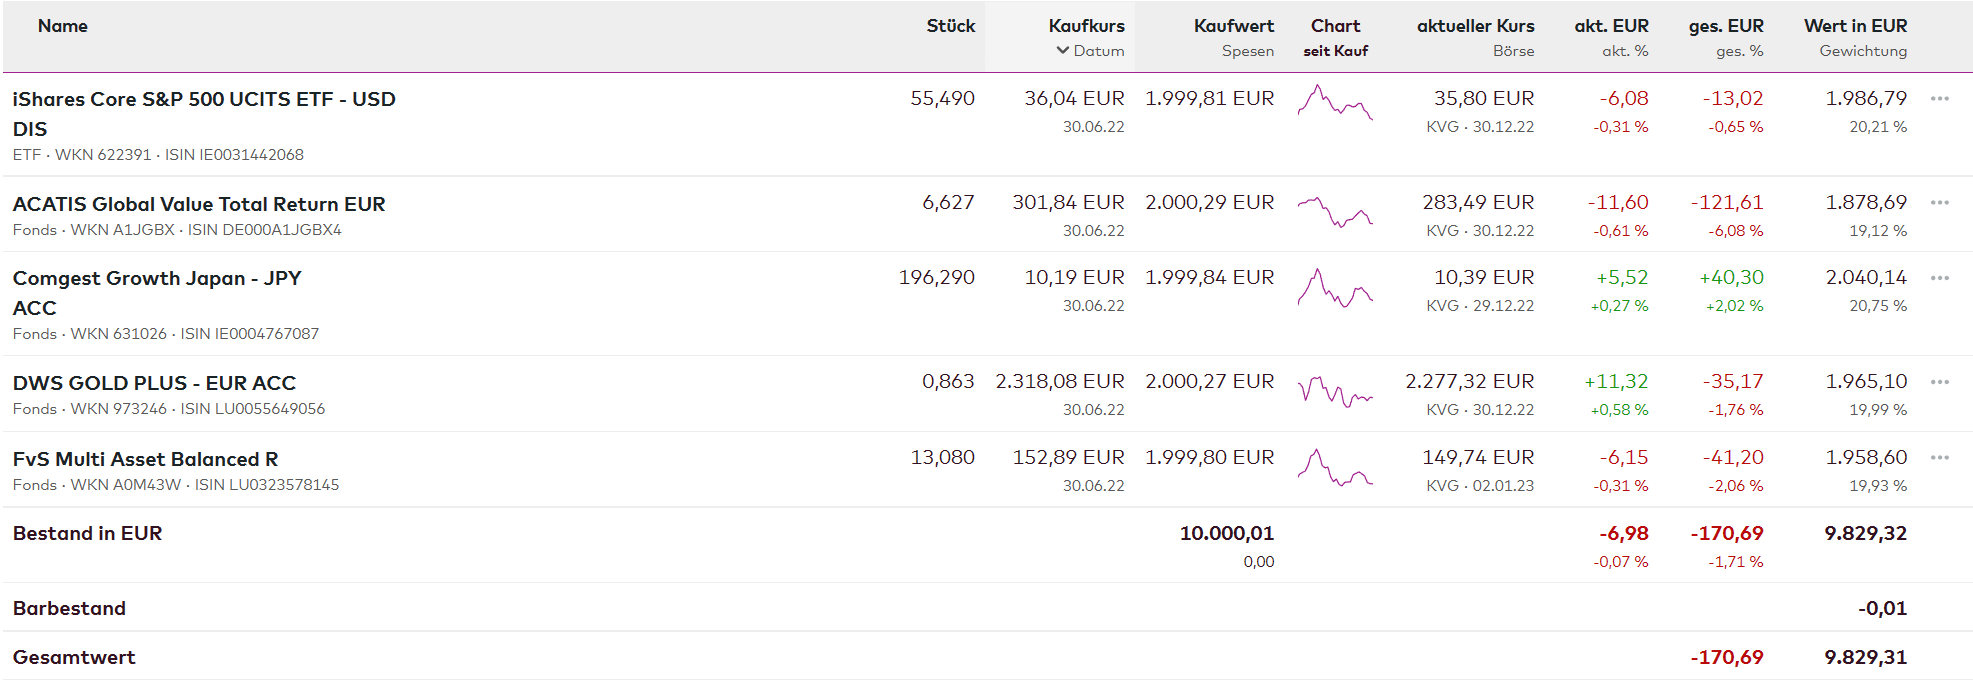1973x686 pixels.
Task: Open options menu for iShares Core S&P 500 row
Action: pos(1939,99)
